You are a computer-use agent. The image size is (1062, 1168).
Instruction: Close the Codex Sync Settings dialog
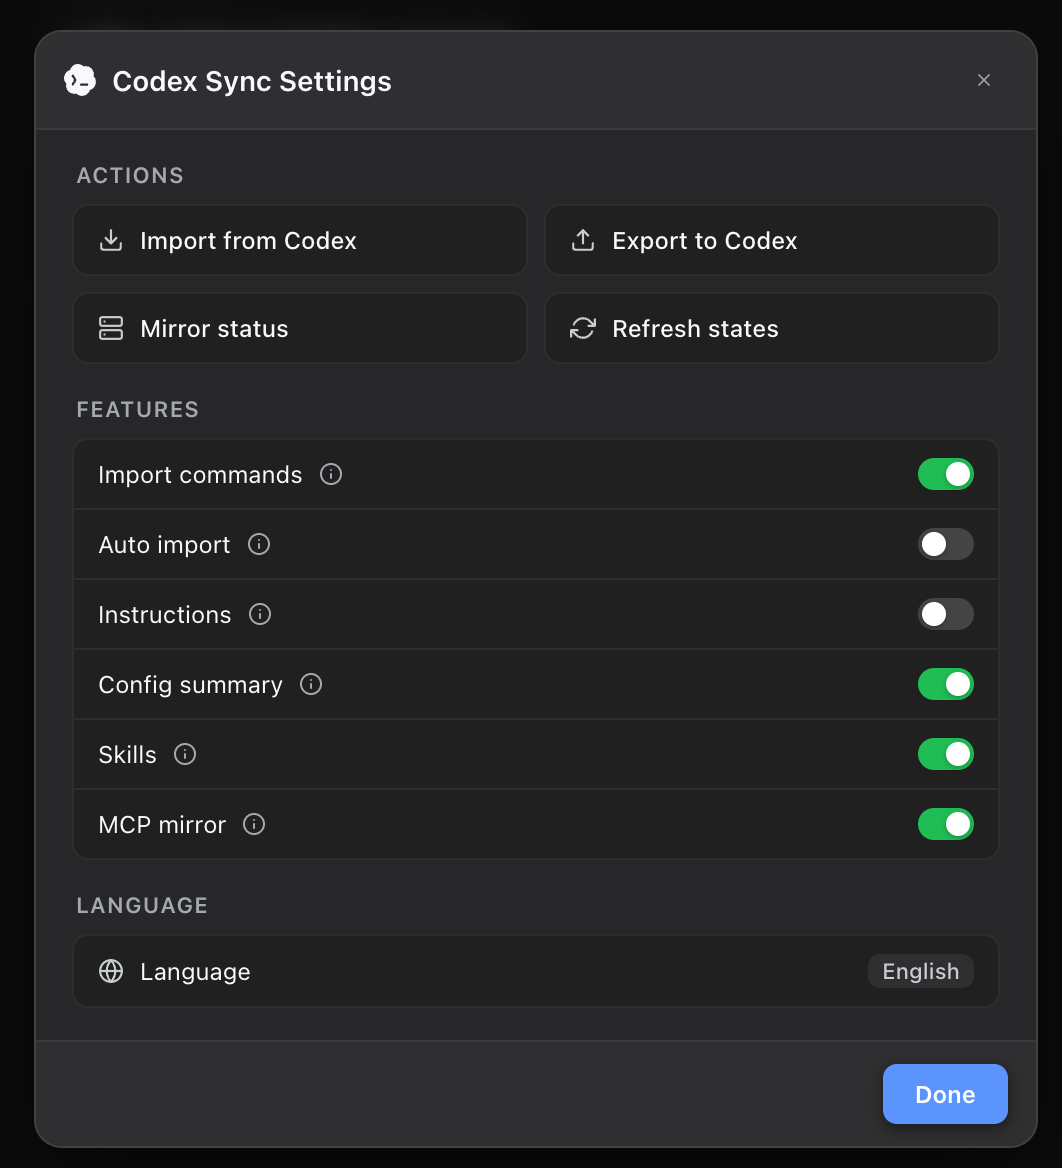[x=984, y=80]
